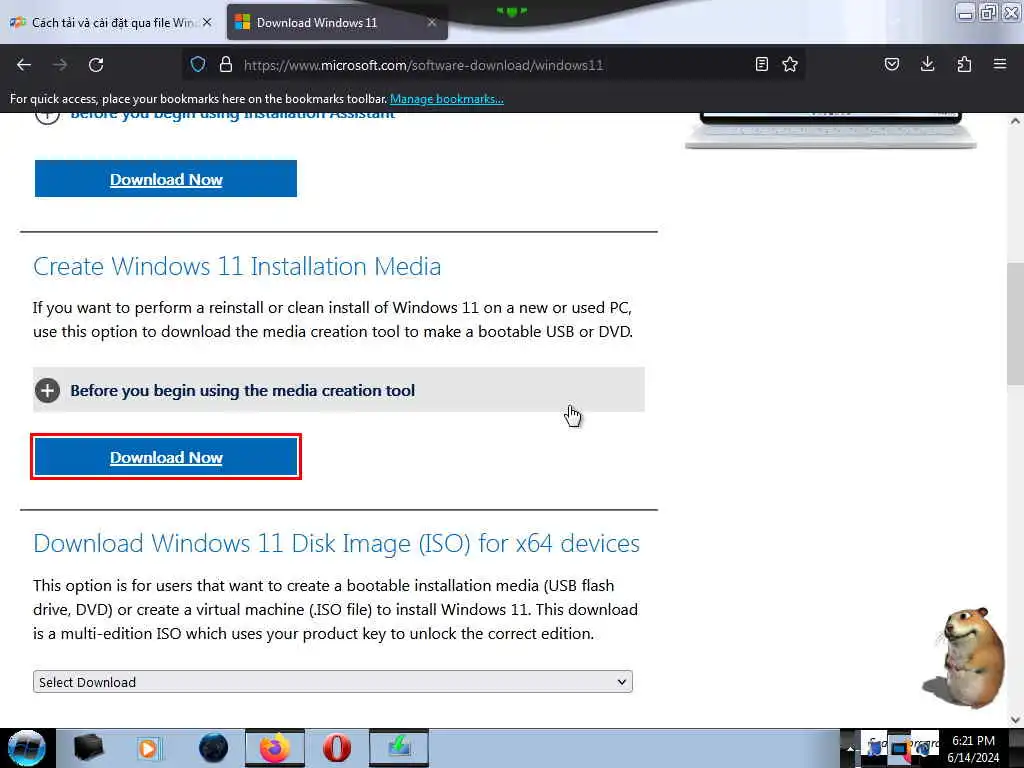Reload the current page
Image resolution: width=1024 pixels, height=768 pixels.
pos(96,65)
